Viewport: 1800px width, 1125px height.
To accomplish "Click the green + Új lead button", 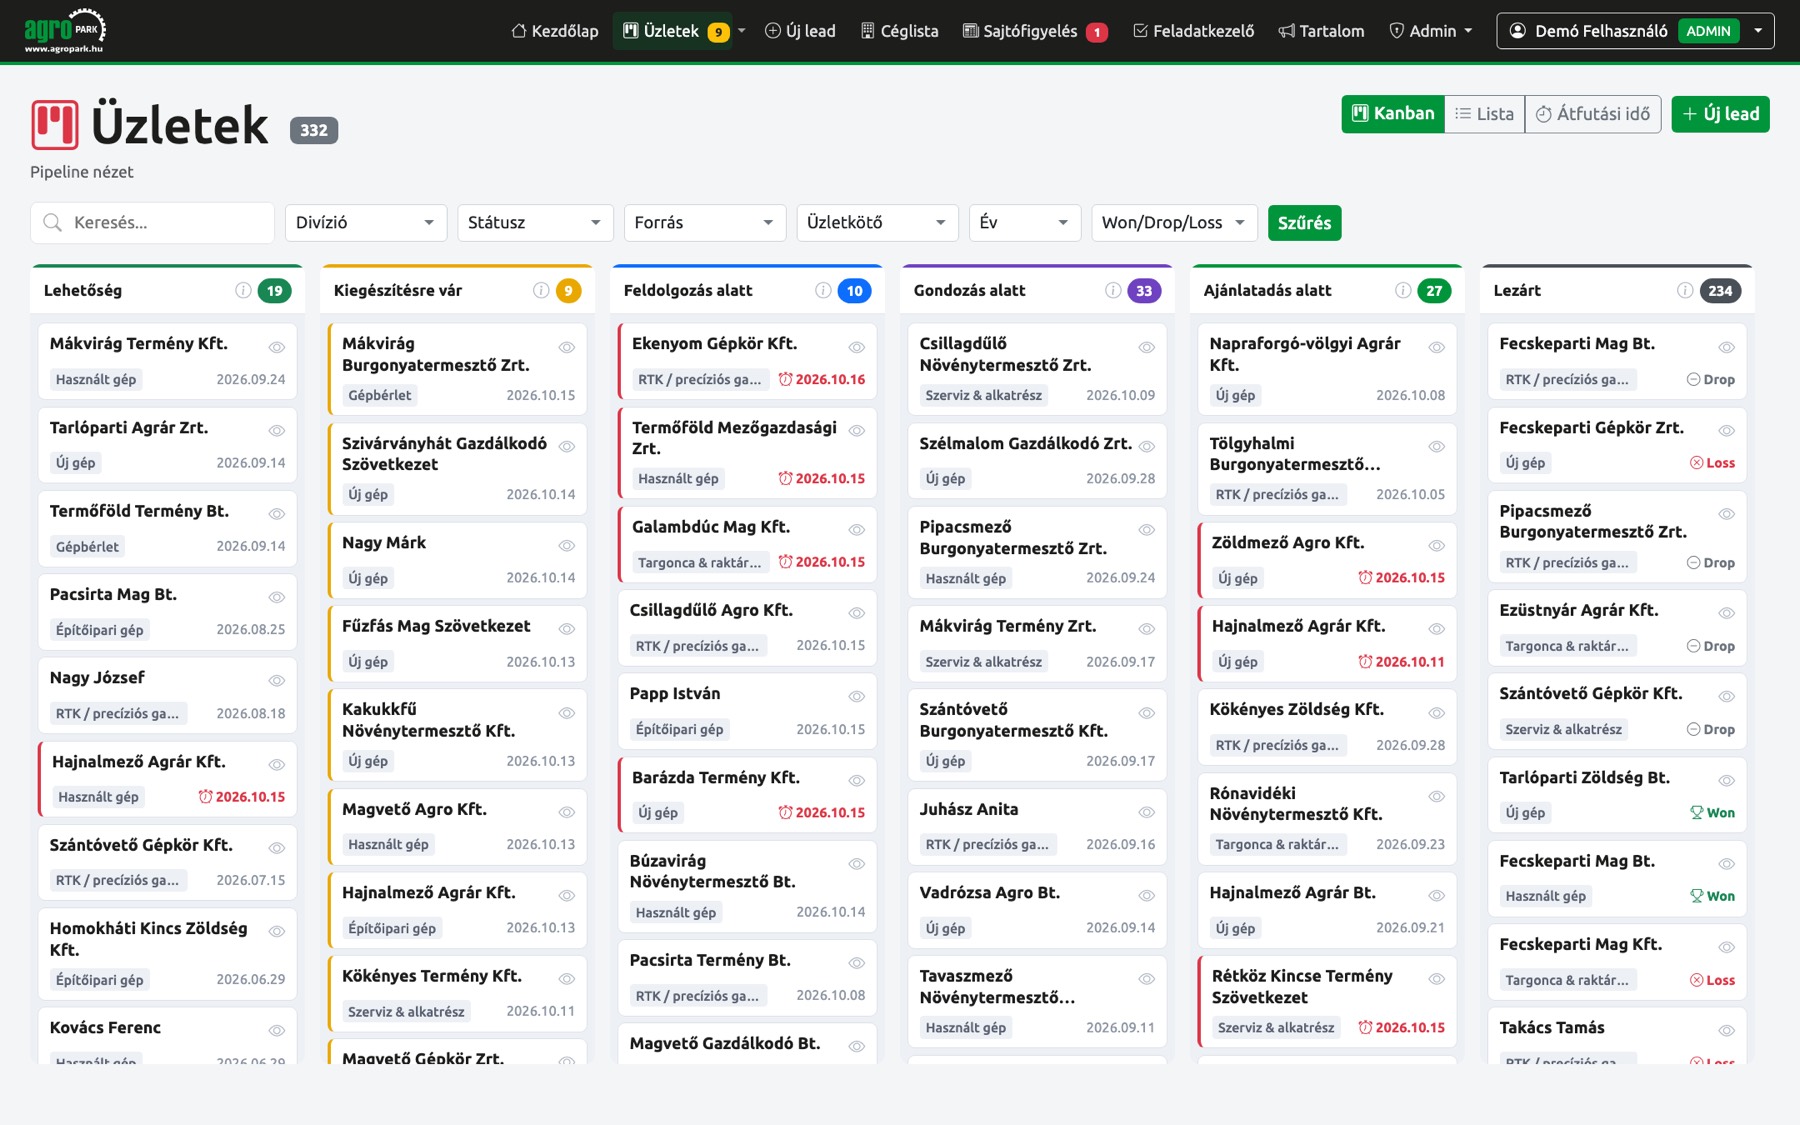I will 1720,114.
